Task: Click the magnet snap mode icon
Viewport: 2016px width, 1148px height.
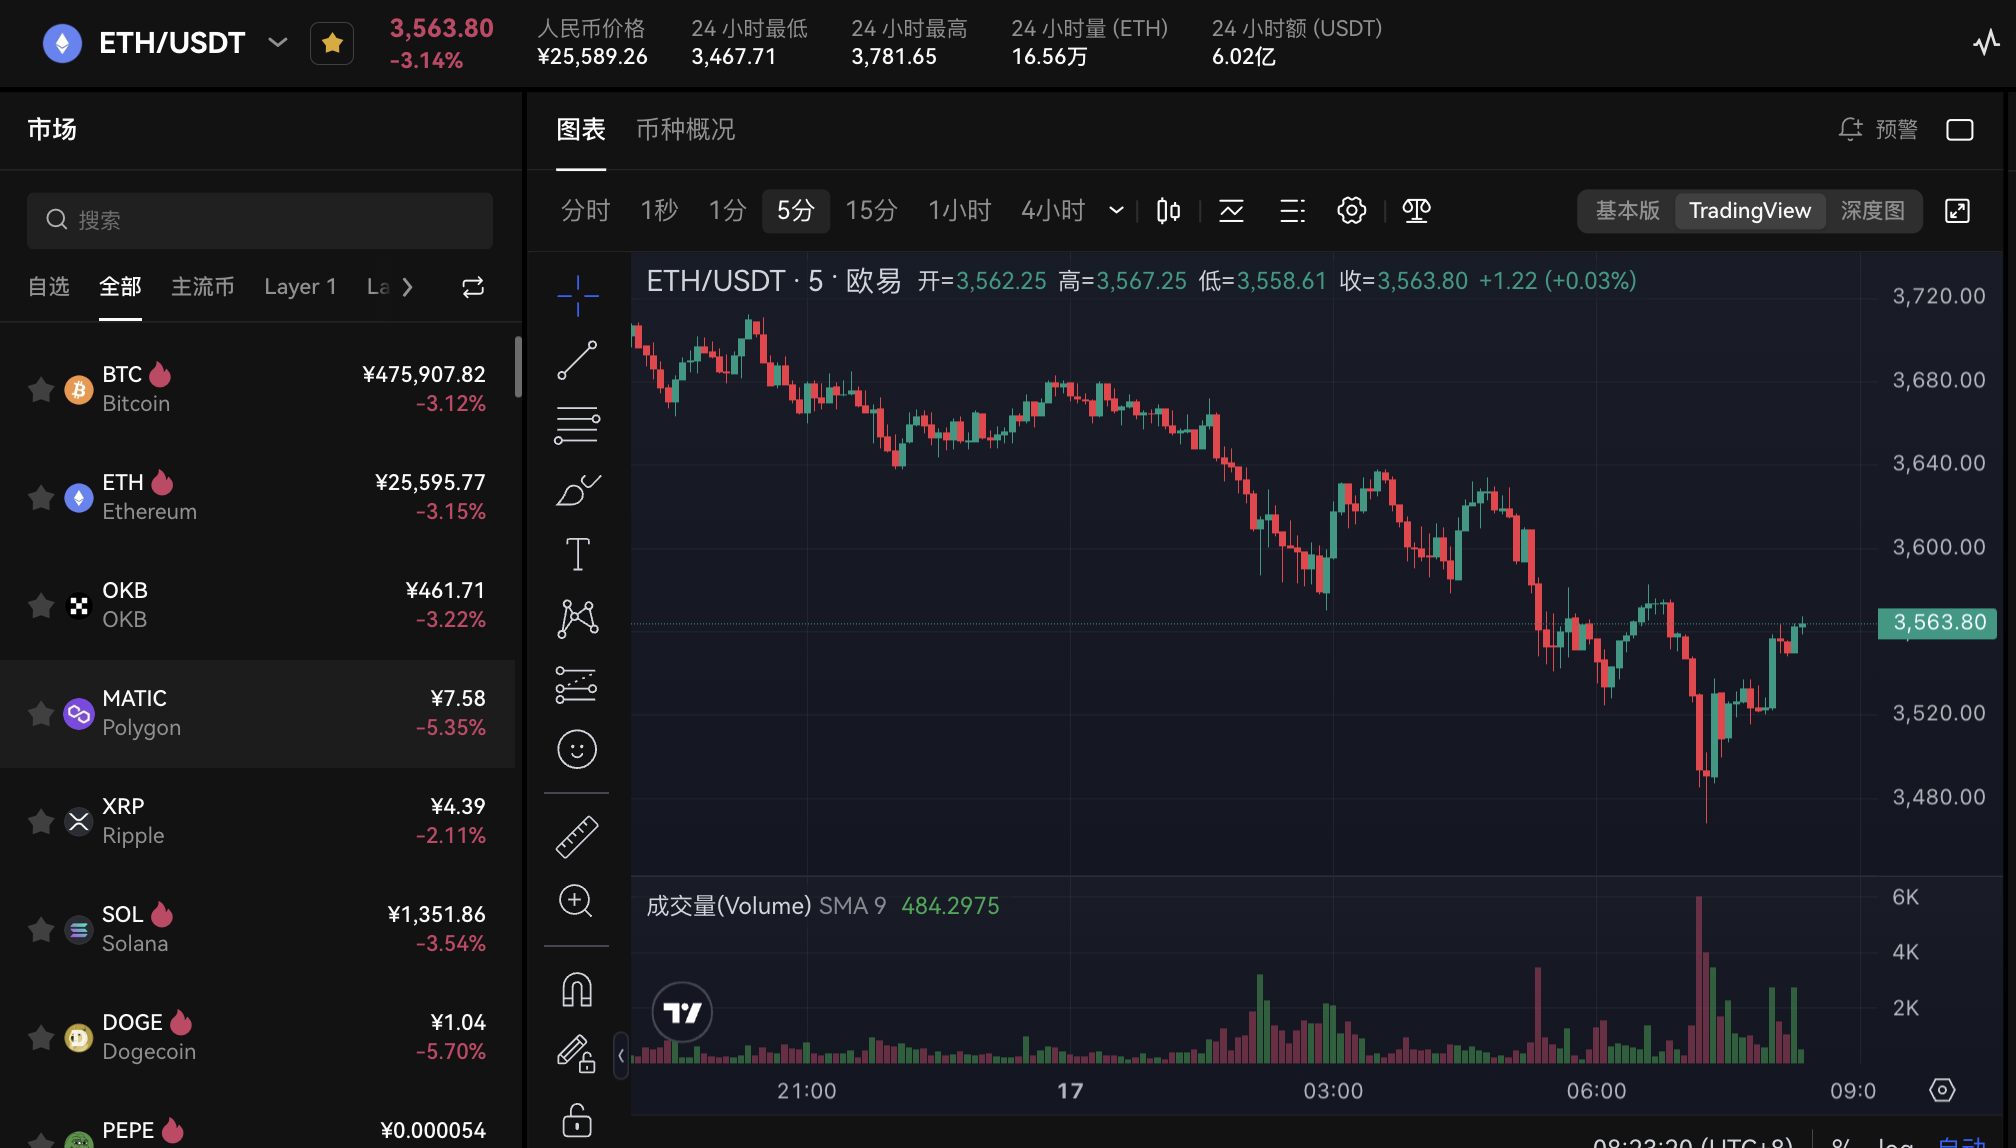Action: (577, 990)
